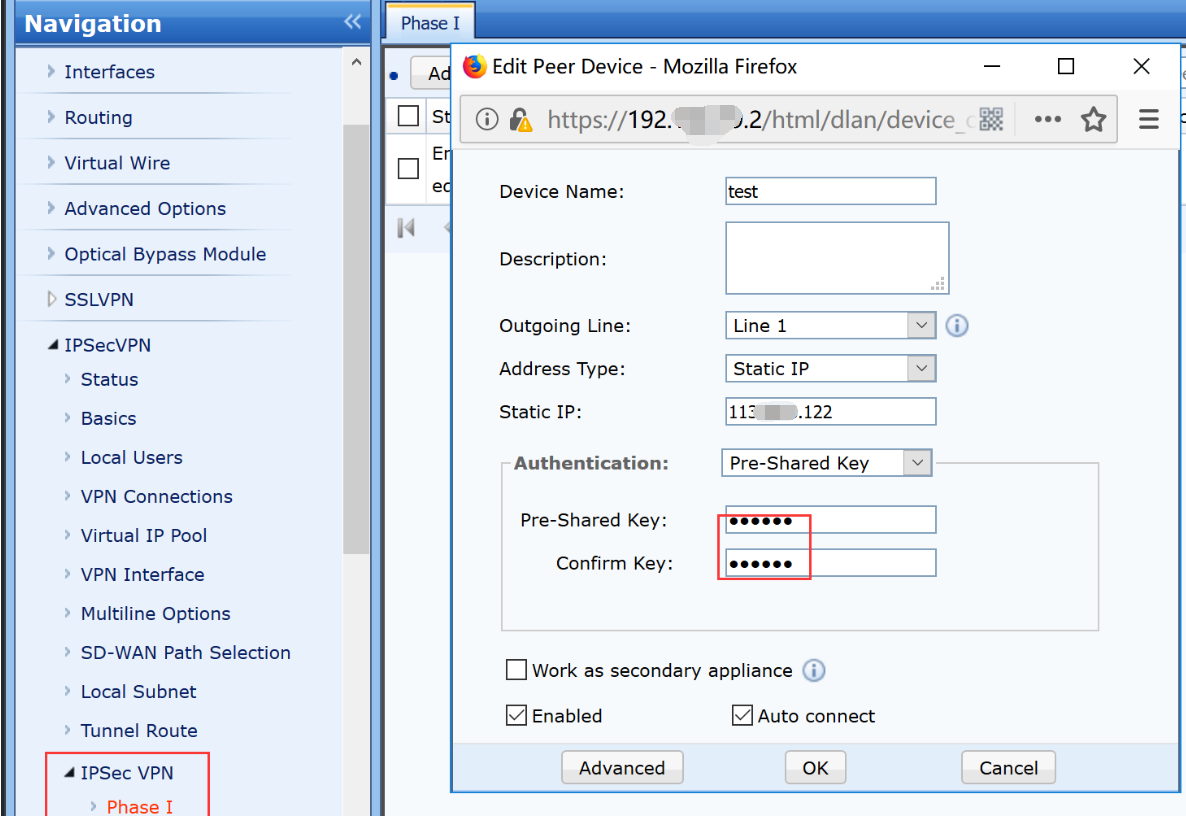Screen dimensions: 1186x816
Task: Open the page actions three-dot menu
Action: 1048,119
